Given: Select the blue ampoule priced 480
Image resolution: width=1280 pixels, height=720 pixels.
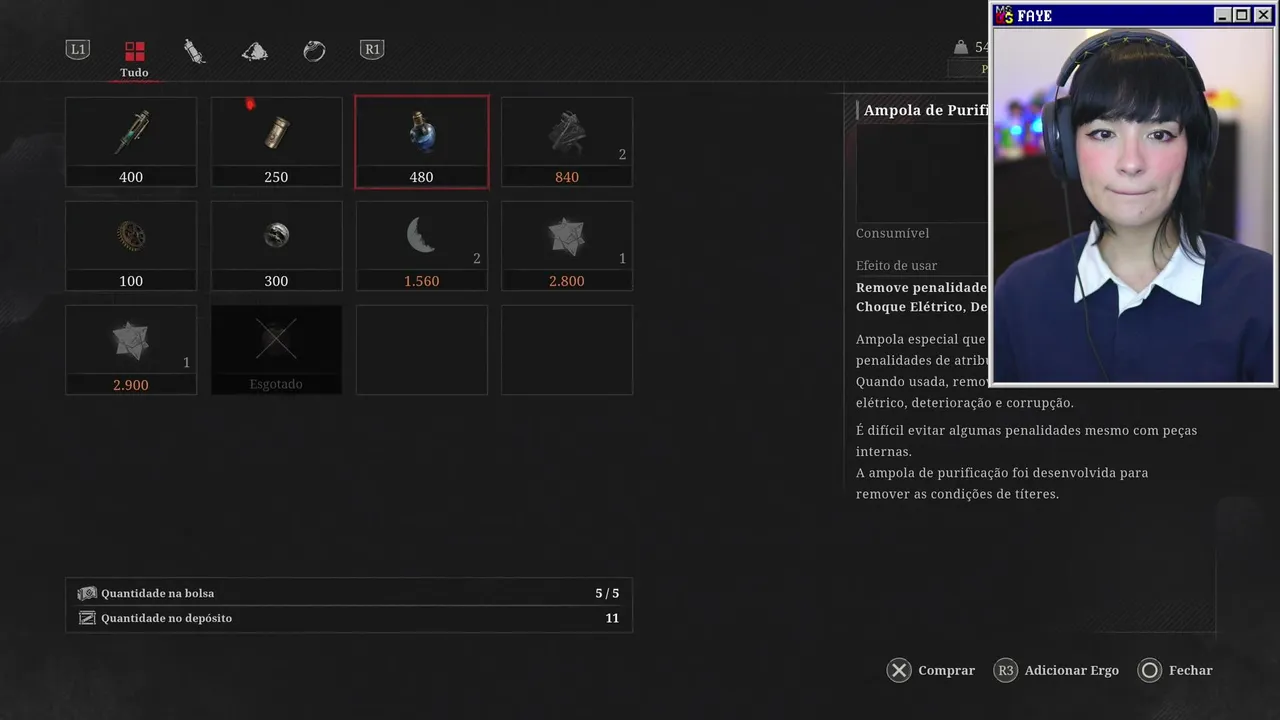Looking at the screenshot, I should point(422,142).
